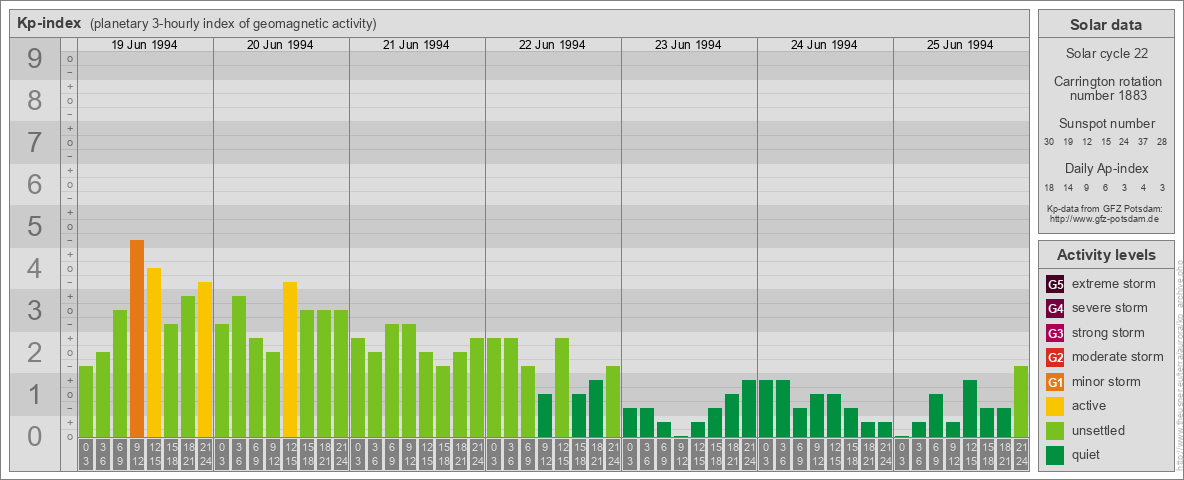The width and height of the screenshot is (1184, 480).
Task: Click the G5 extreme storm legend icon
Action: 1056,285
